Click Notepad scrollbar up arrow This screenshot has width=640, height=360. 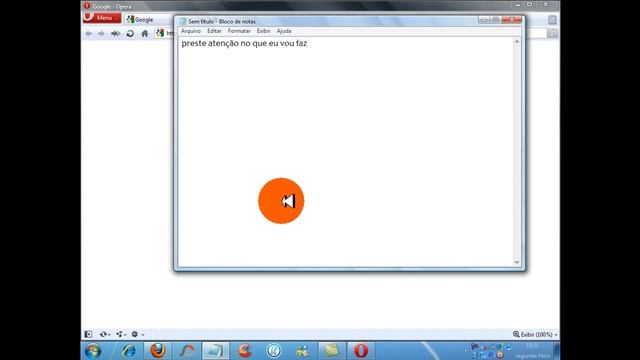pyautogui.click(x=517, y=41)
